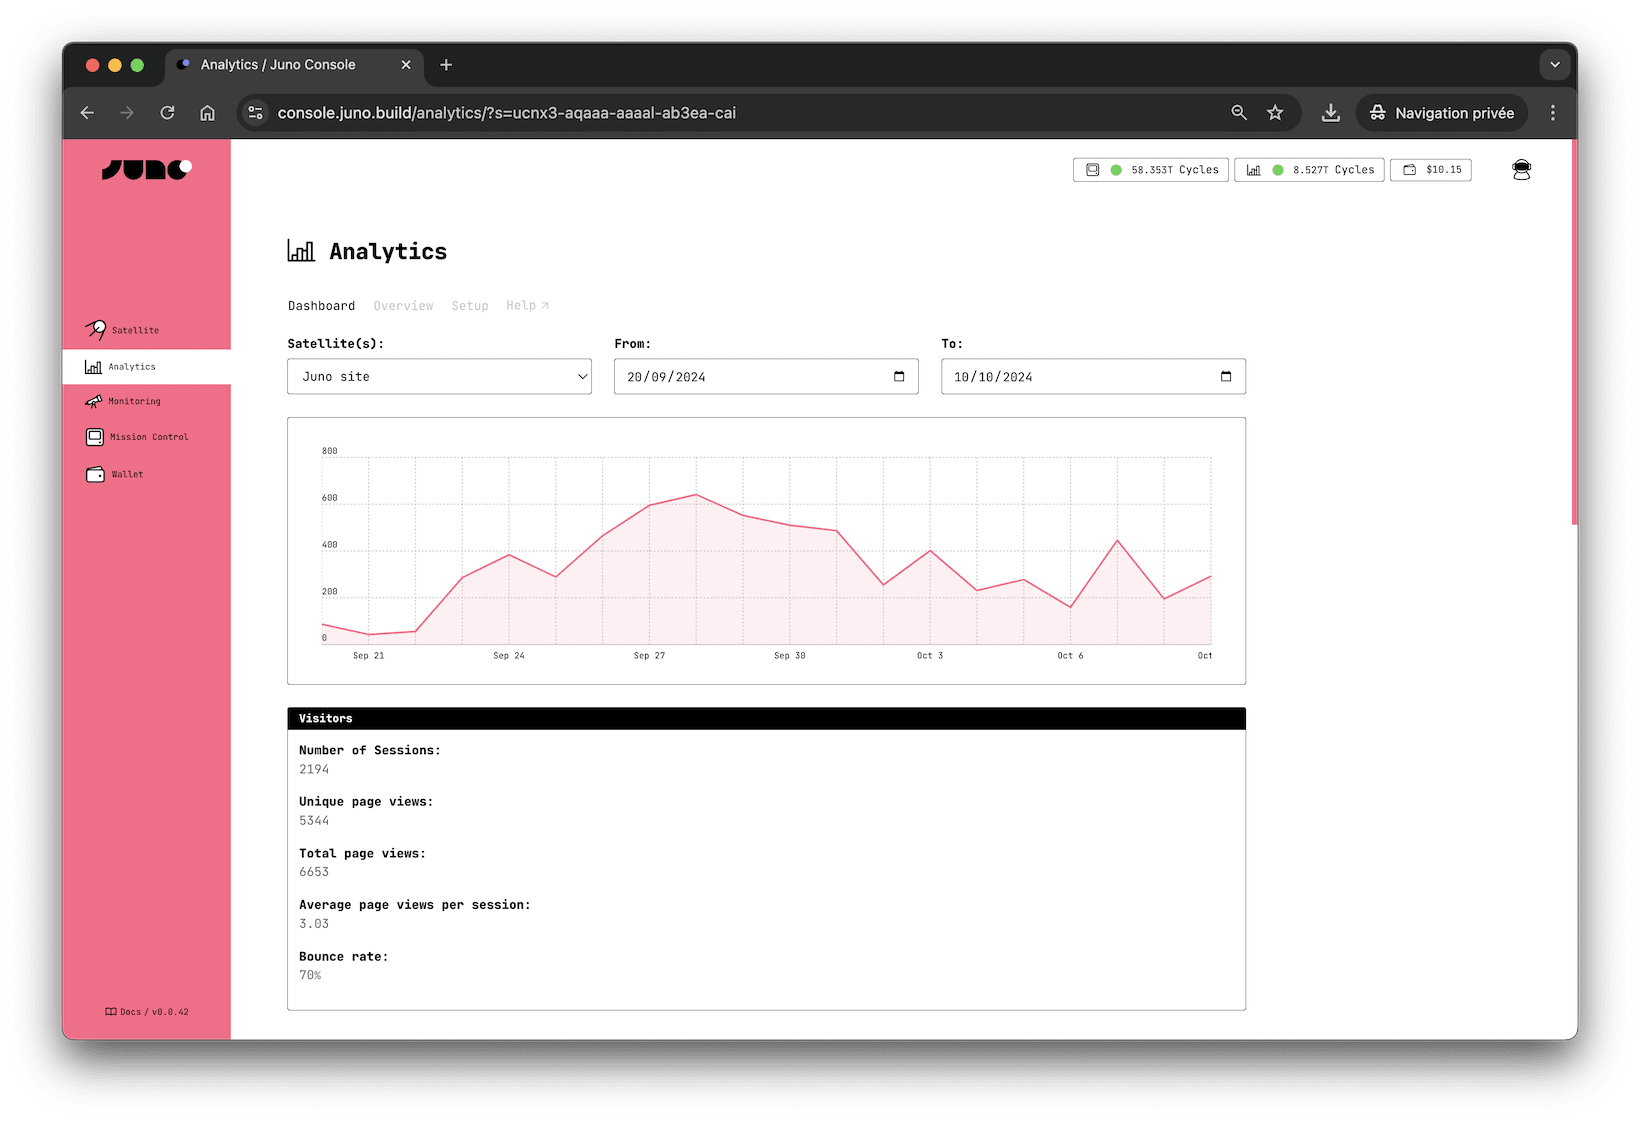Open the Juno site satellite dropdown
This screenshot has width=1640, height=1122.
click(x=439, y=376)
